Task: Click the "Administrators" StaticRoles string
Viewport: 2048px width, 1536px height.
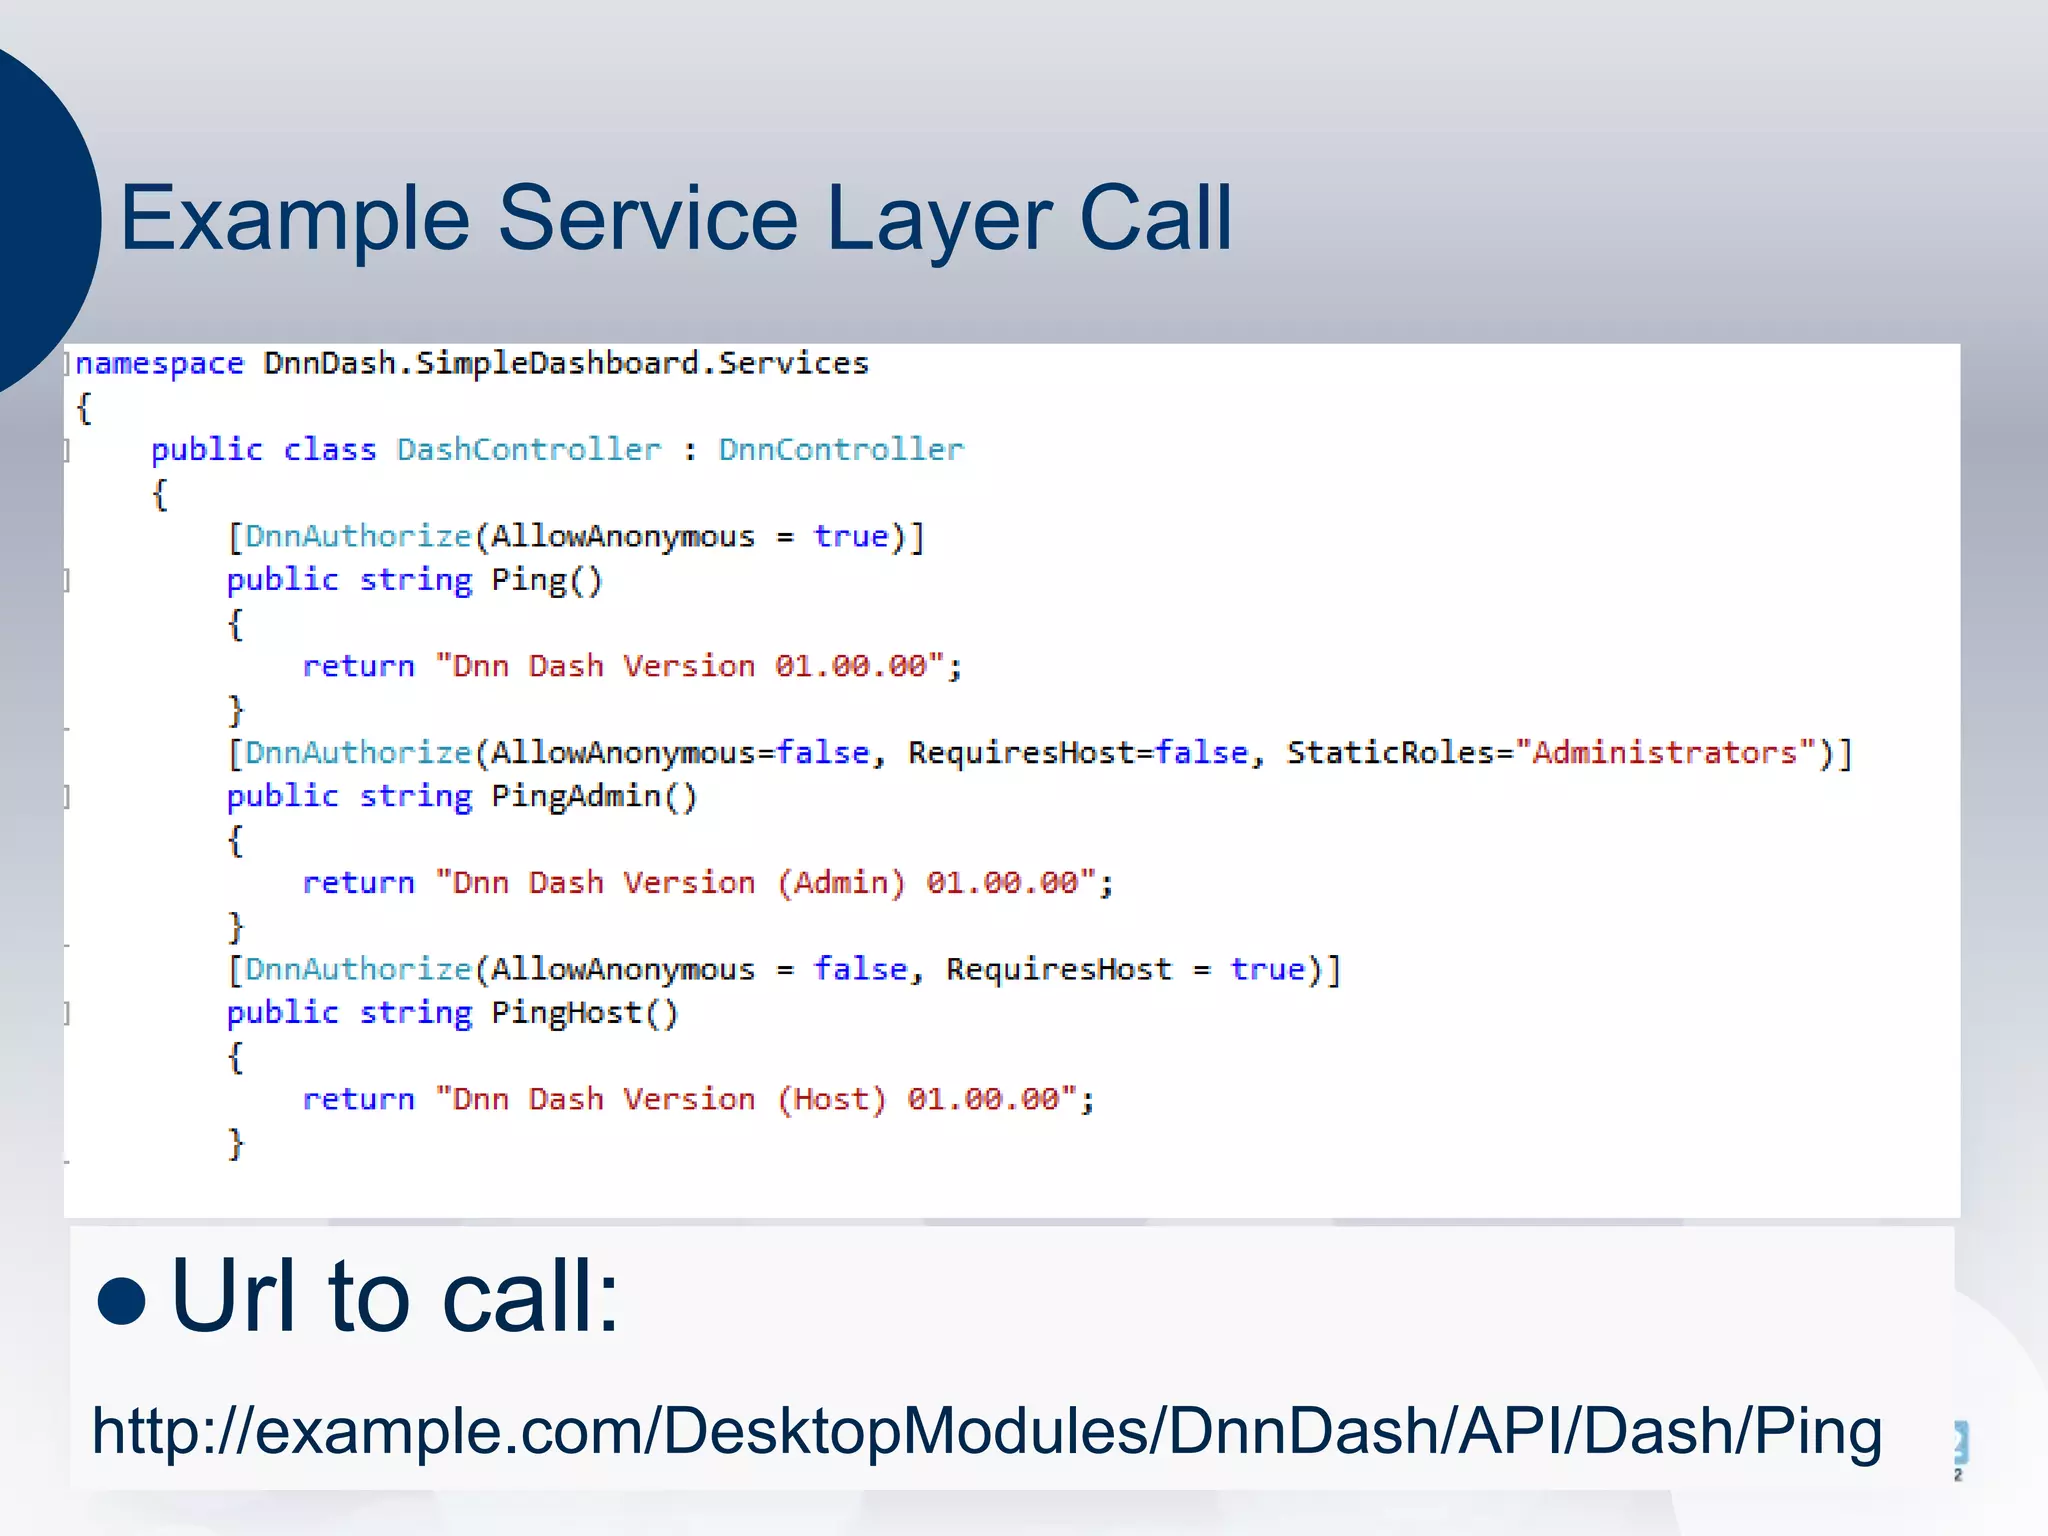Action: 1664,753
